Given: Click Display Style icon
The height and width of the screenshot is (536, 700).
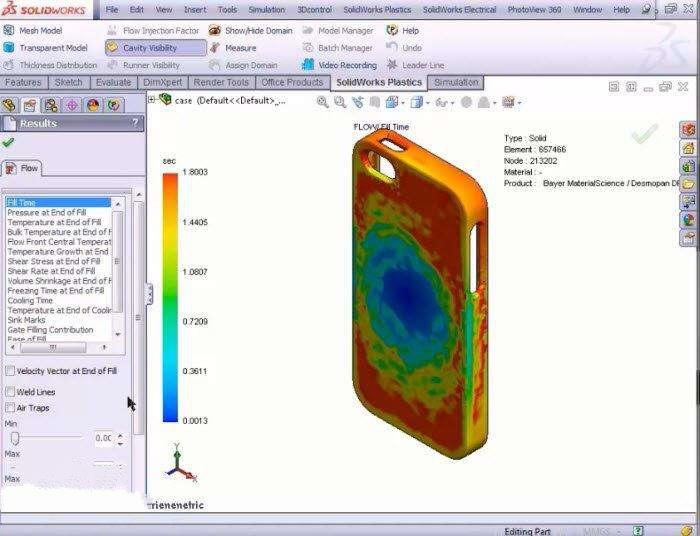Looking at the screenshot, I should (416, 102).
